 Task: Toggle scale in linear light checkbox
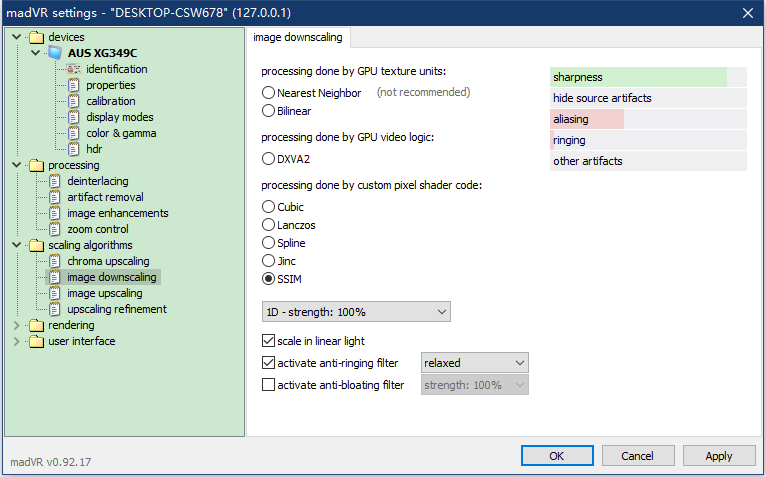[268, 341]
